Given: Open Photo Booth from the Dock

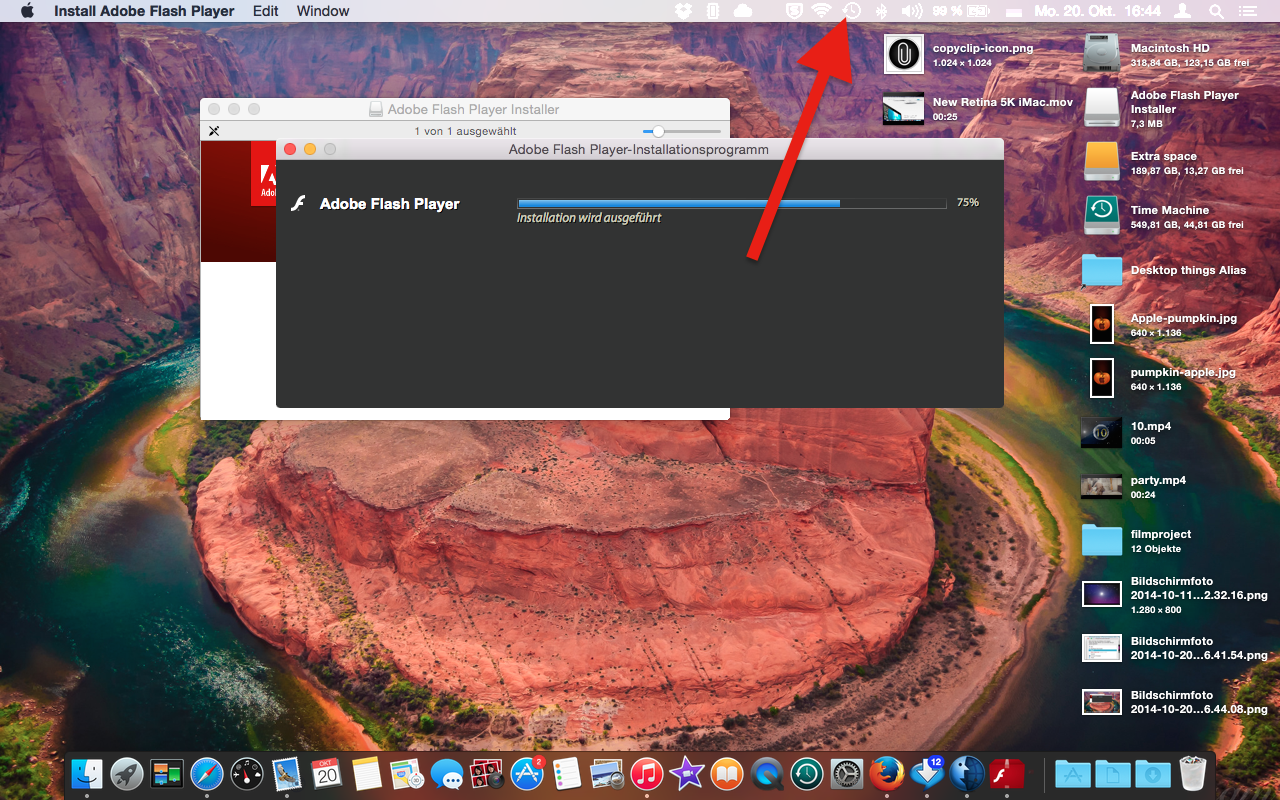Looking at the screenshot, I should pos(487,773).
